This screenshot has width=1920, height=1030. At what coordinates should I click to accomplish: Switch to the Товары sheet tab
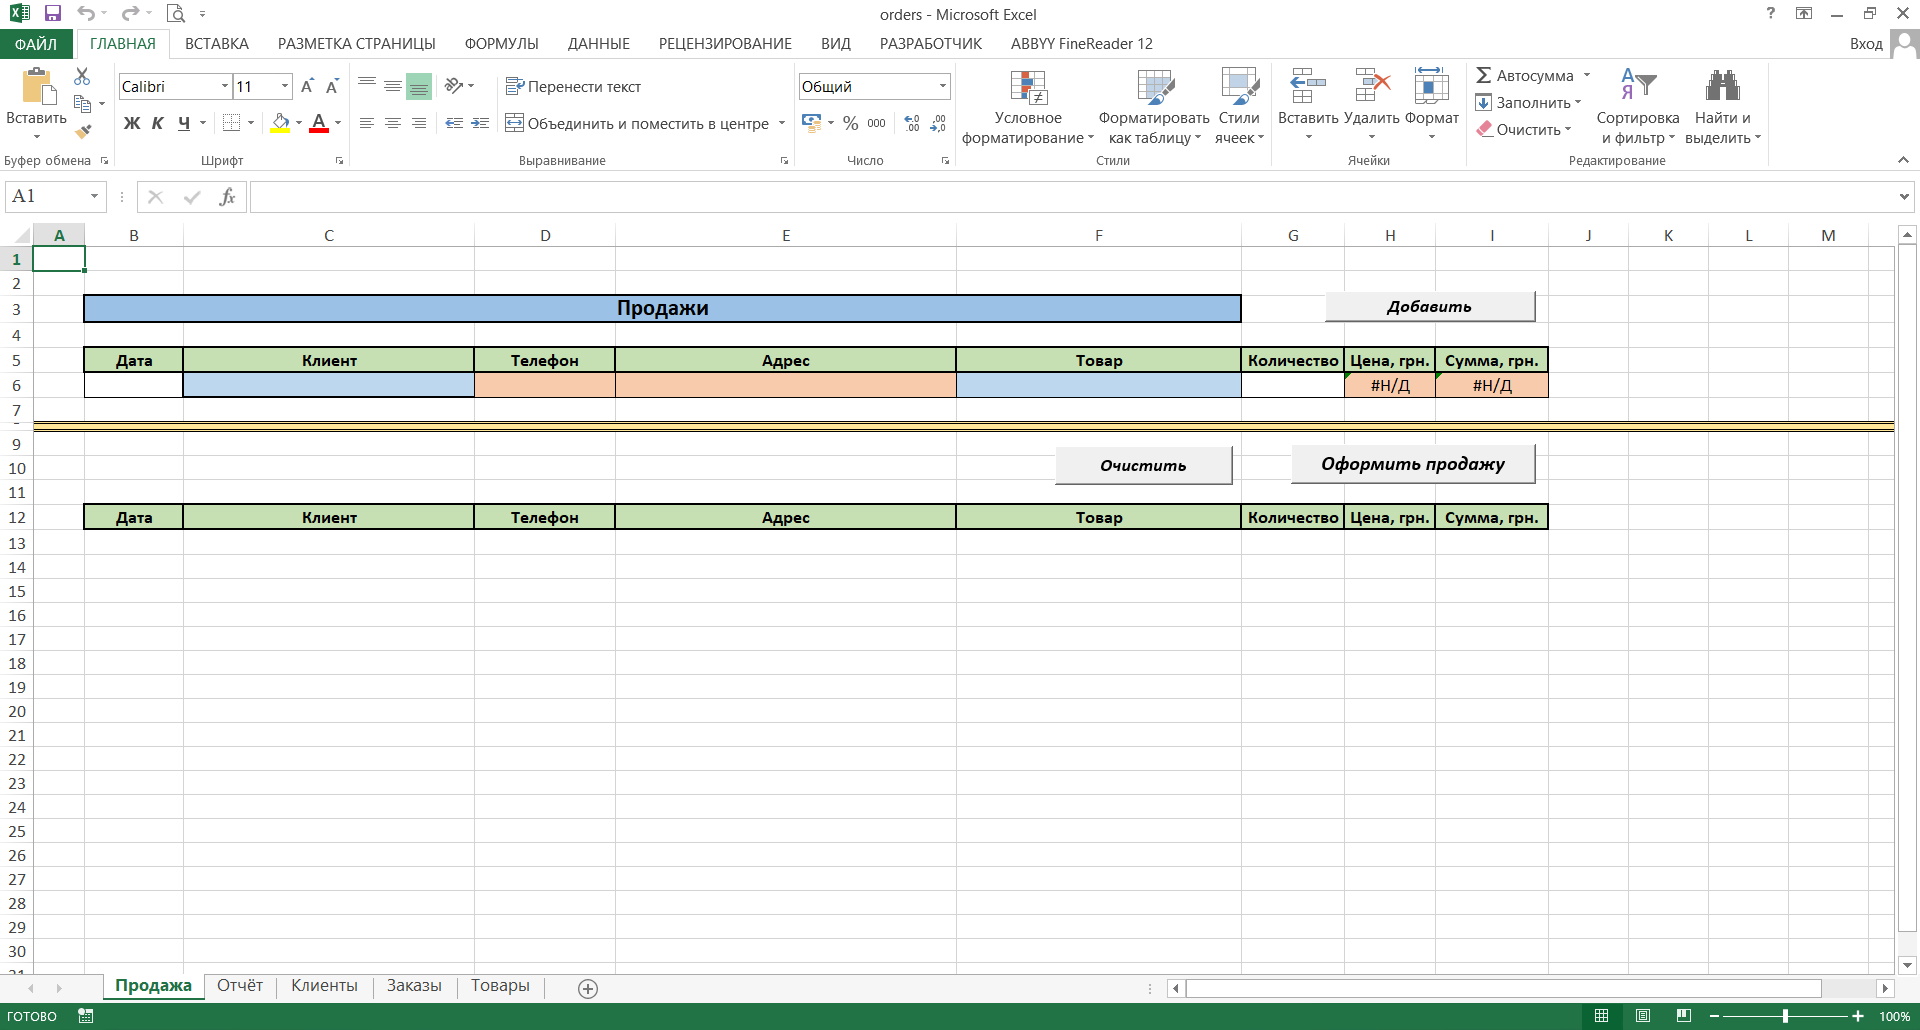[x=500, y=986]
